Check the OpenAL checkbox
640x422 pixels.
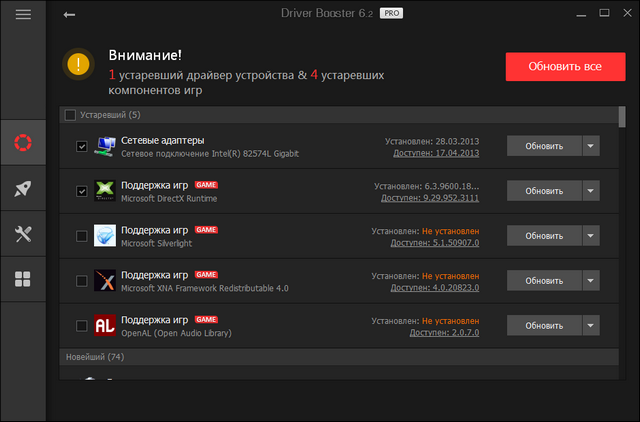(x=82, y=326)
